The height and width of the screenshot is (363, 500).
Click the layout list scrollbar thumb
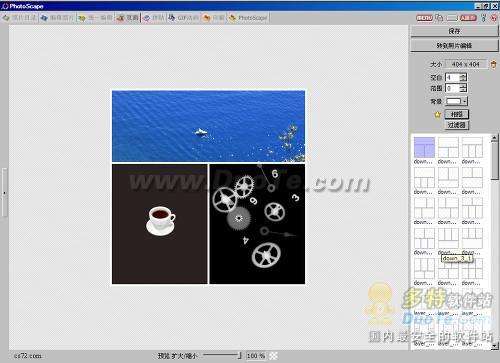click(x=495, y=161)
